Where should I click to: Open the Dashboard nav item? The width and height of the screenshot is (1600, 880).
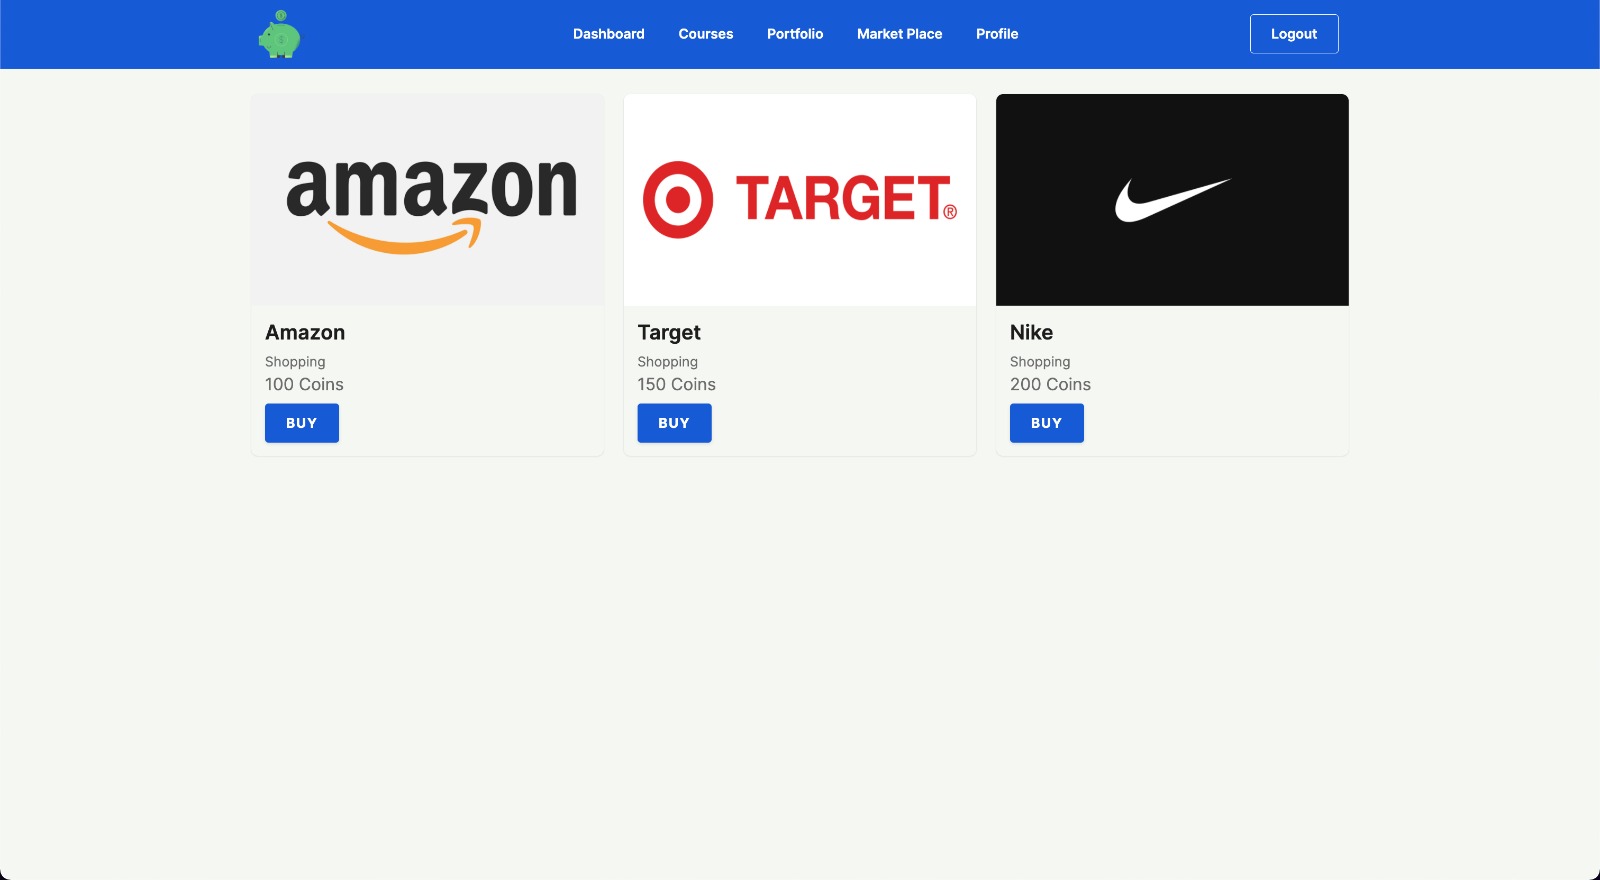[608, 34]
